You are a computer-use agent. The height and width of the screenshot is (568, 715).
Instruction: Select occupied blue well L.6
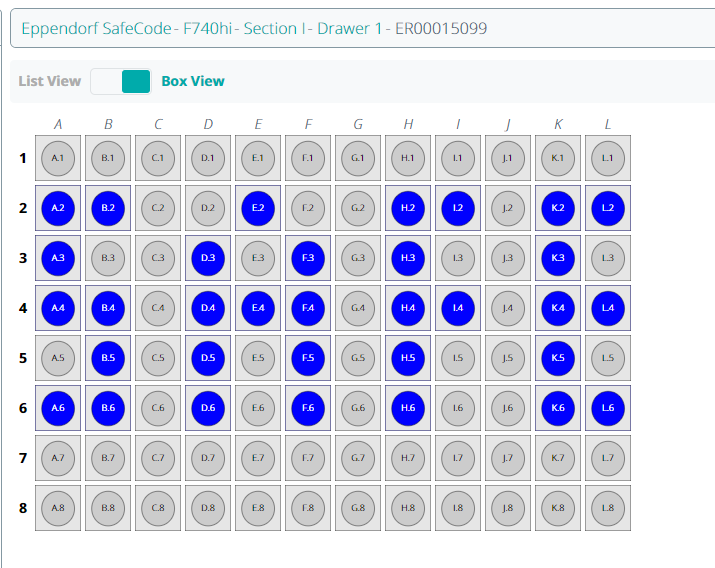(608, 408)
